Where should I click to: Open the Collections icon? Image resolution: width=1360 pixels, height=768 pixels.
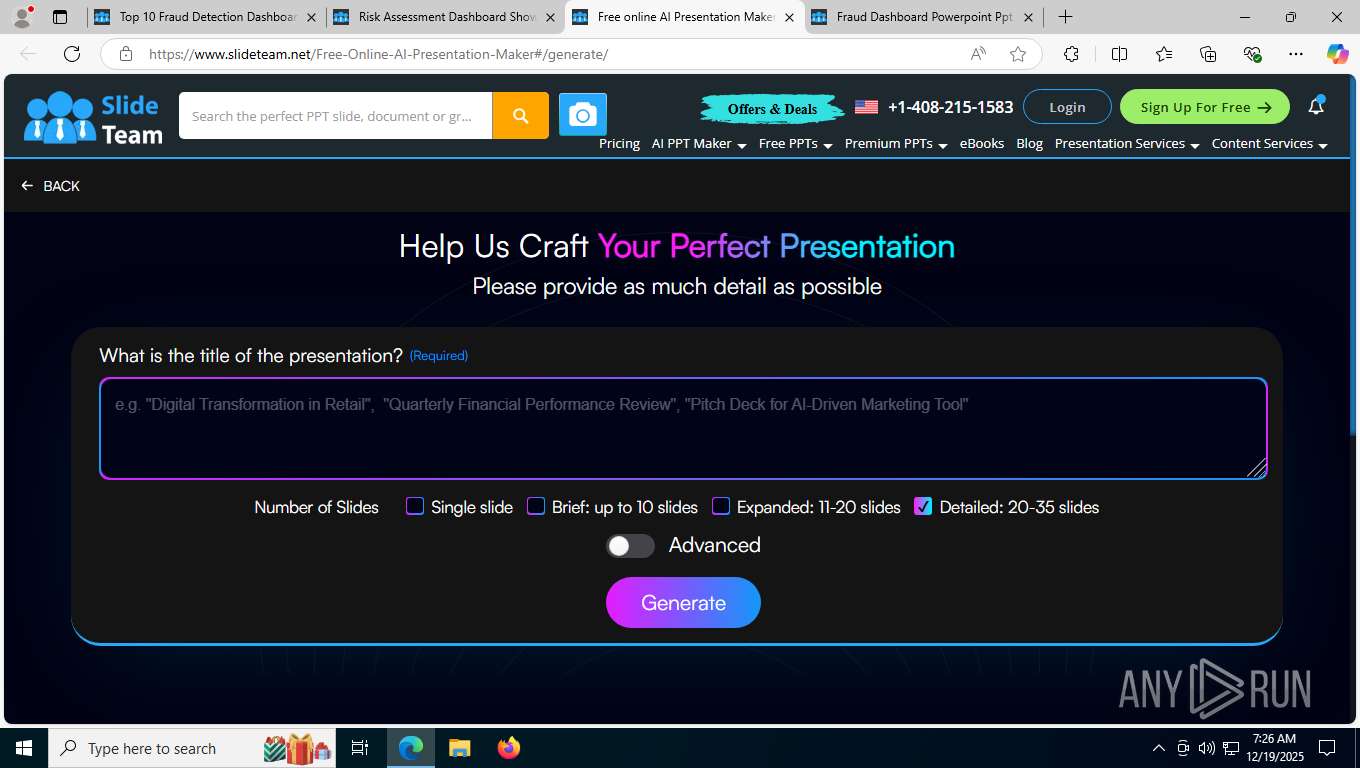pos(1208,54)
